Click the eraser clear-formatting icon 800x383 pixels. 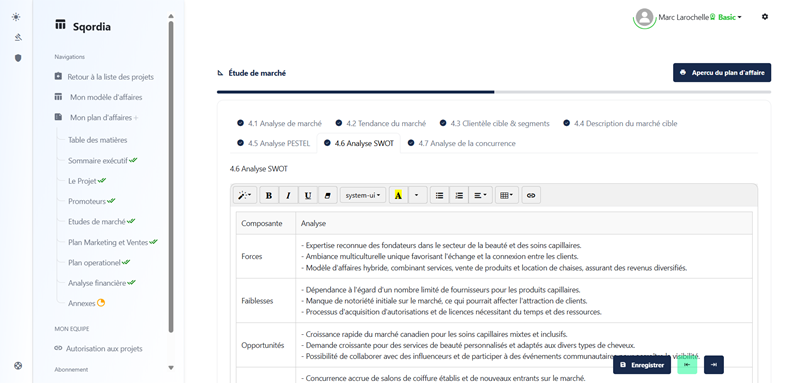pyautogui.click(x=327, y=195)
